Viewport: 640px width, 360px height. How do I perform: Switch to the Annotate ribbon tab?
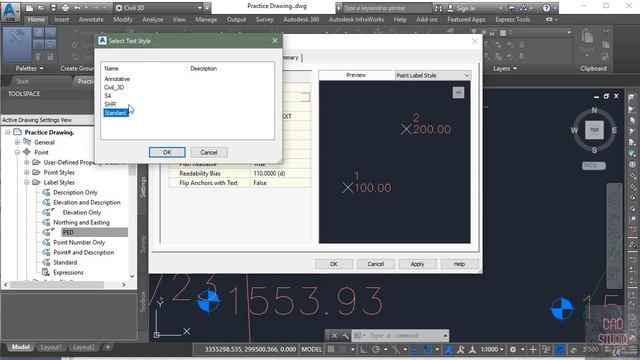coord(91,19)
